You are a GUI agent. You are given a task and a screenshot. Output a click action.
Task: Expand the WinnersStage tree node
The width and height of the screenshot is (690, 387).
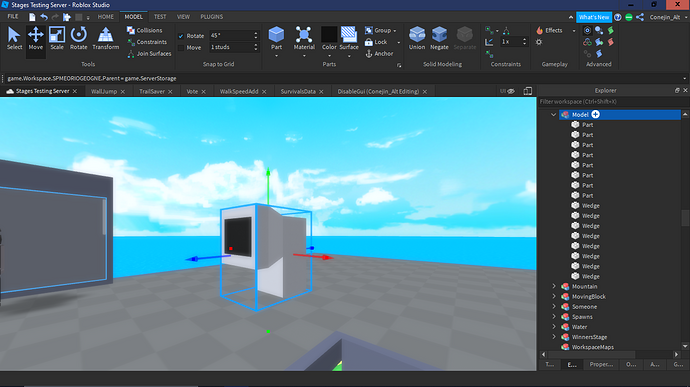pyautogui.click(x=554, y=337)
